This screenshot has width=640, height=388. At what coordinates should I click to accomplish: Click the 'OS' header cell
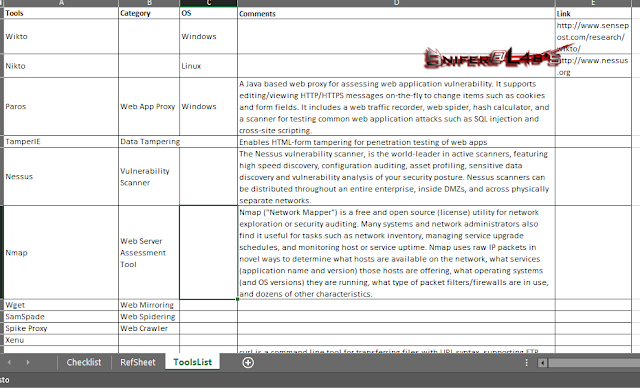coord(209,13)
